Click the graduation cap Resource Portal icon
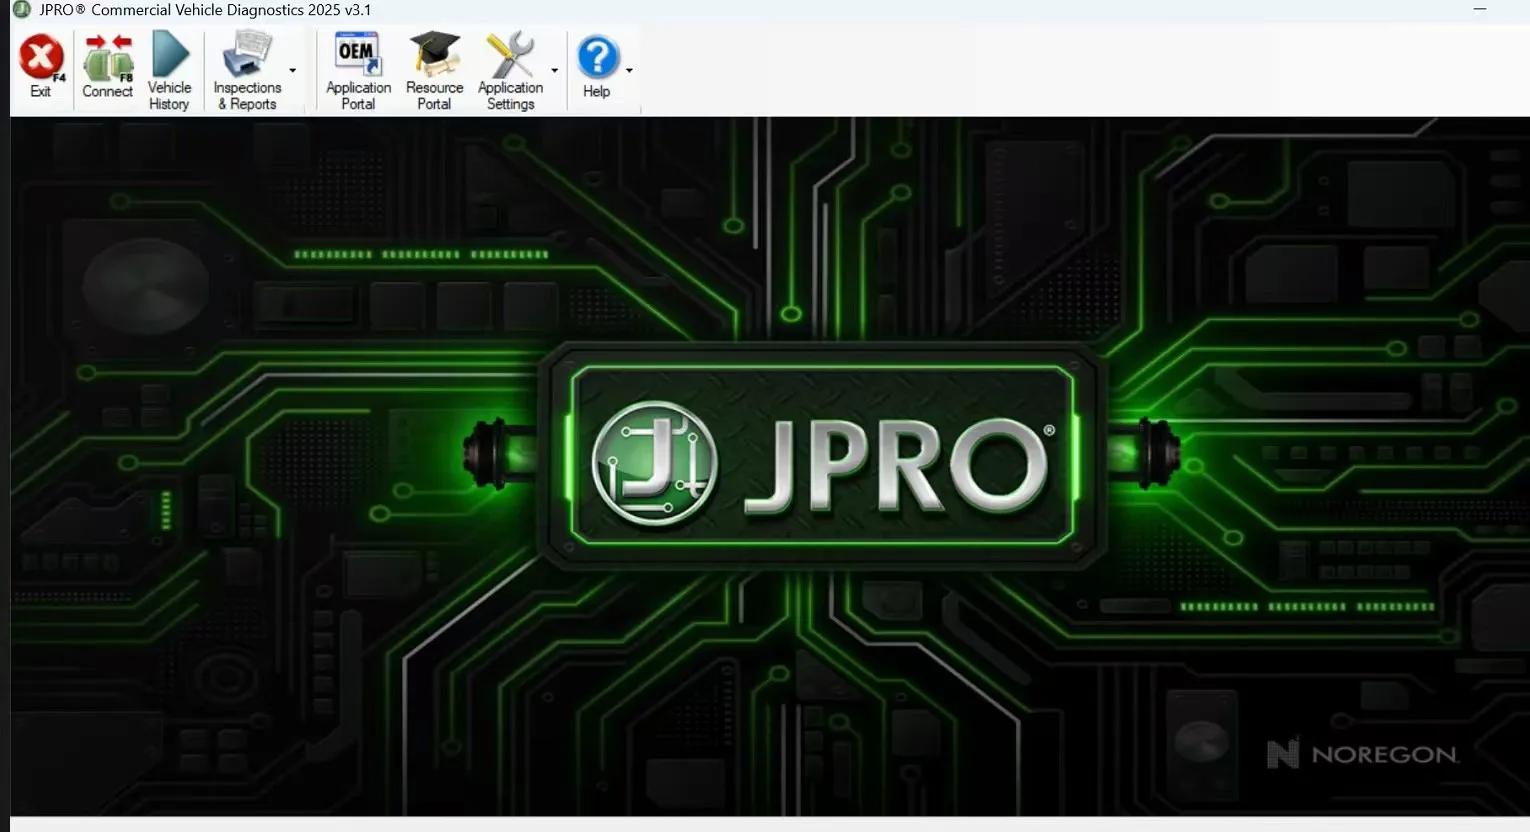This screenshot has height=832, width=1530. (434, 55)
